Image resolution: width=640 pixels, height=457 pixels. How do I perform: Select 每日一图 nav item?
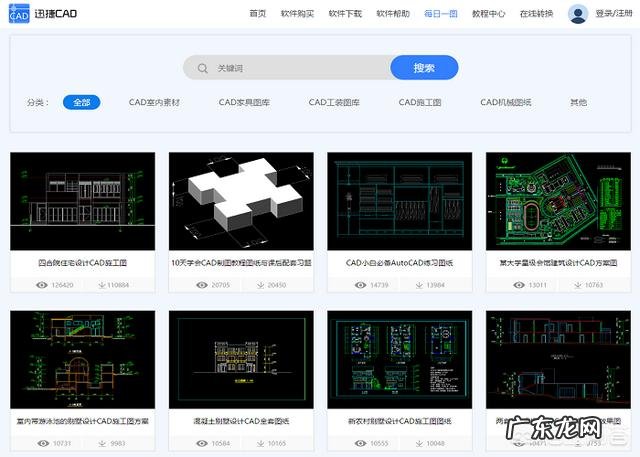coord(440,13)
